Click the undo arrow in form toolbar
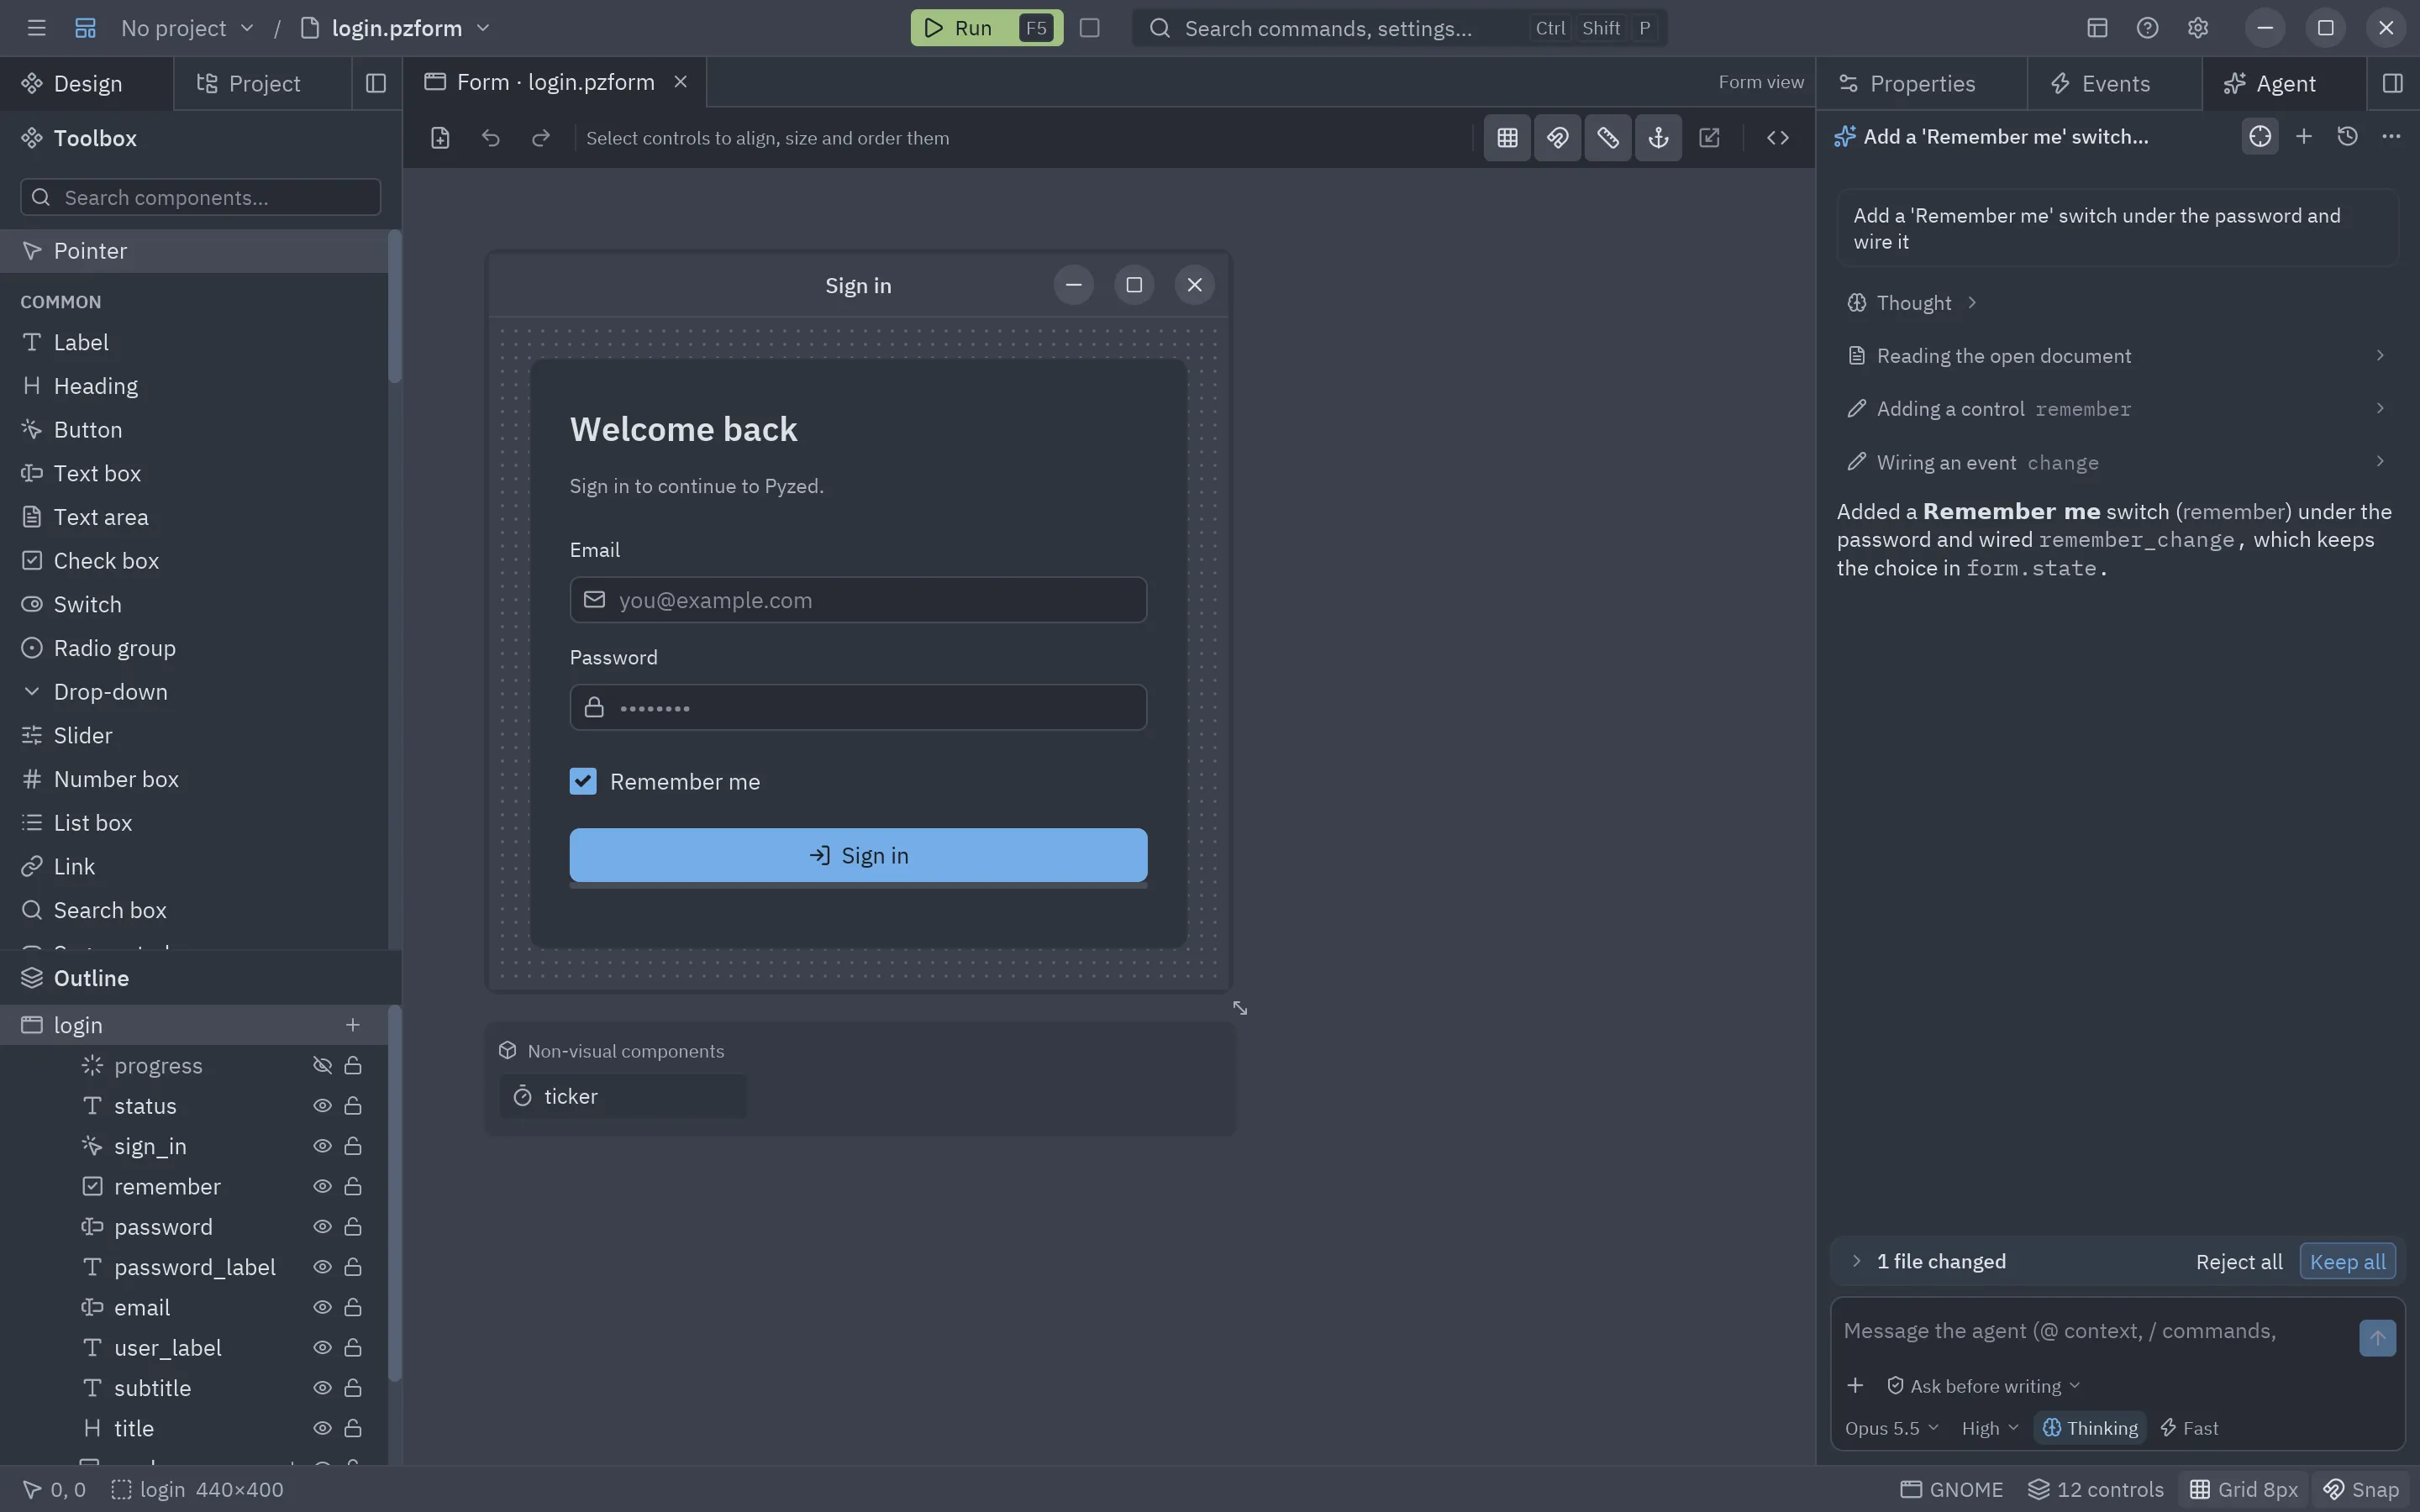 (490, 138)
